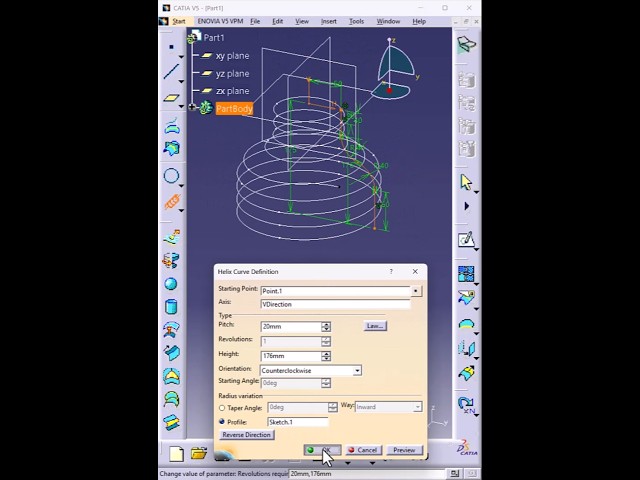The image size is (640, 480).
Task: Create a new document with New icon
Action: (x=176, y=453)
